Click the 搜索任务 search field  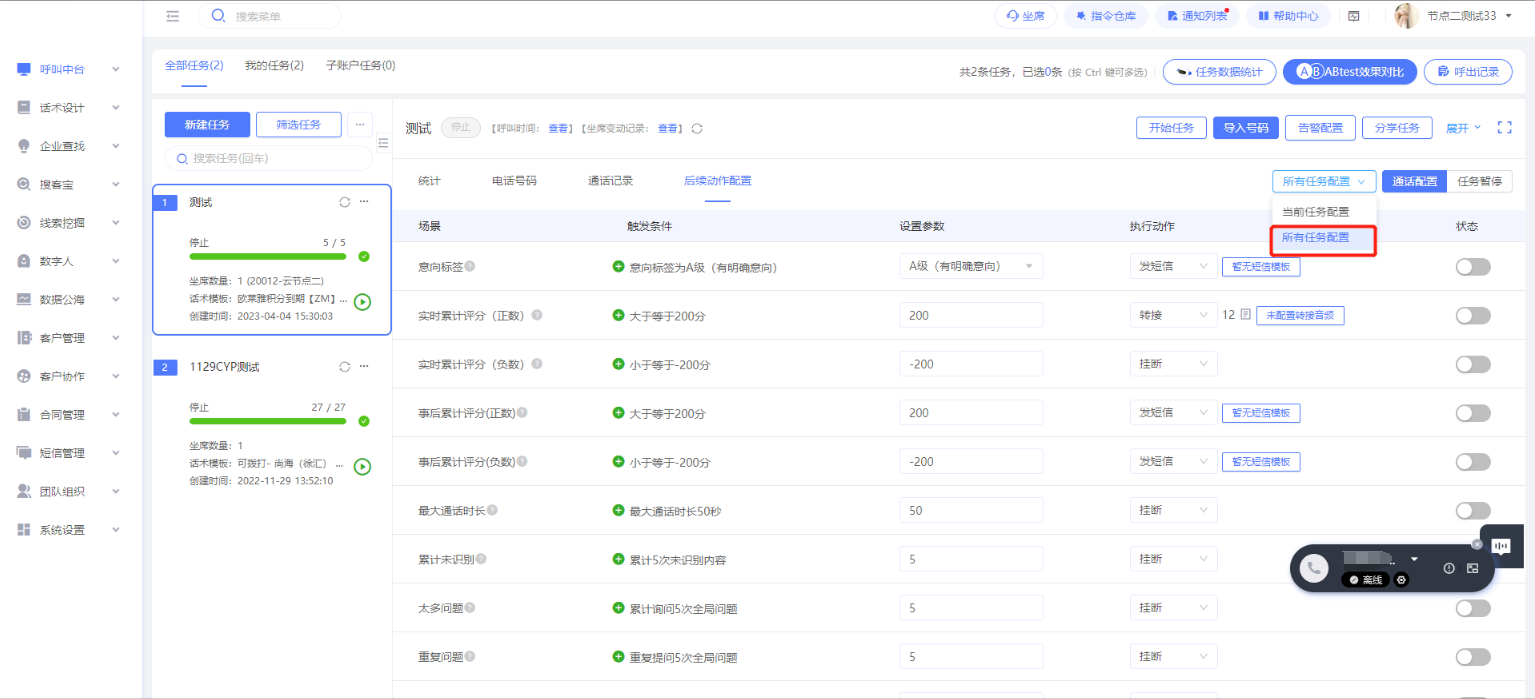268,158
